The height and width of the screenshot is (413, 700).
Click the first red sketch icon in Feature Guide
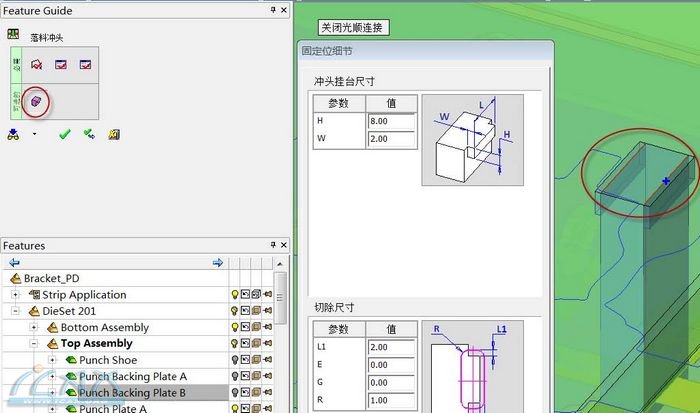click(37, 65)
